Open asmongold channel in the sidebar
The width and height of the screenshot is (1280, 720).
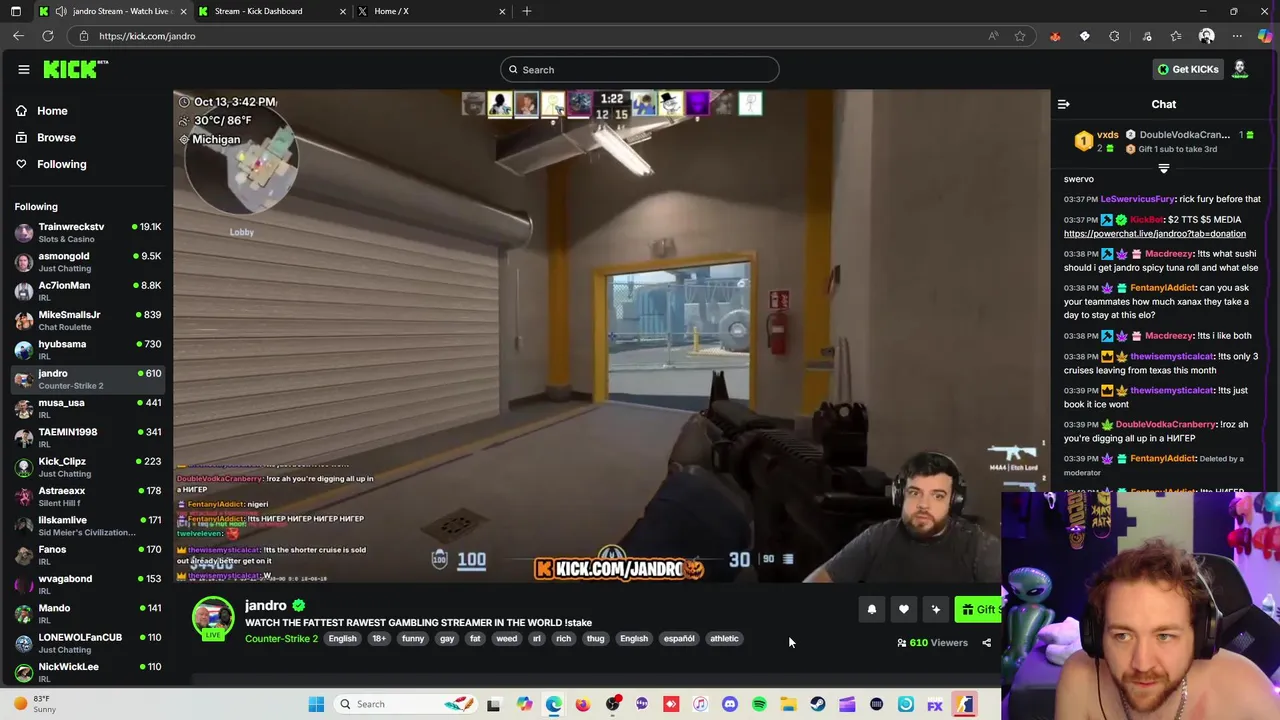click(x=87, y=262)
